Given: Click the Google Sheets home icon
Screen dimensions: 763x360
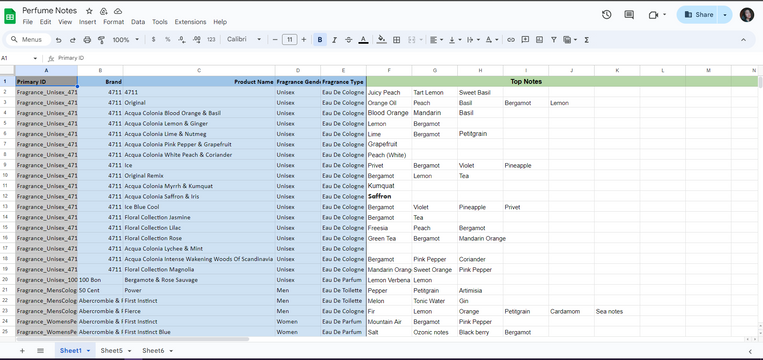Looking at the screenshot, I should 10,16.
